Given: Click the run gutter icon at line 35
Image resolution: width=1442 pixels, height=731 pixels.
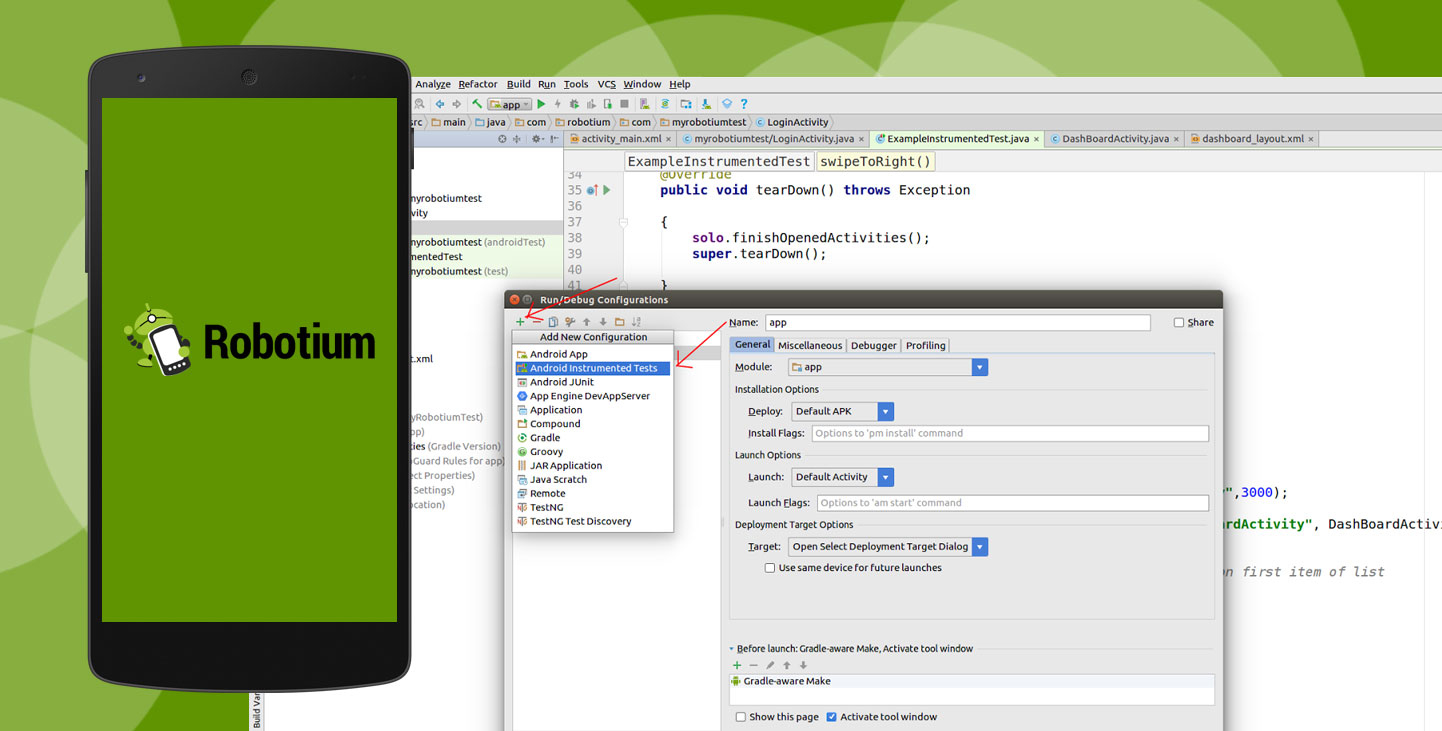Looking at the screenshot, I should point(607,190).
